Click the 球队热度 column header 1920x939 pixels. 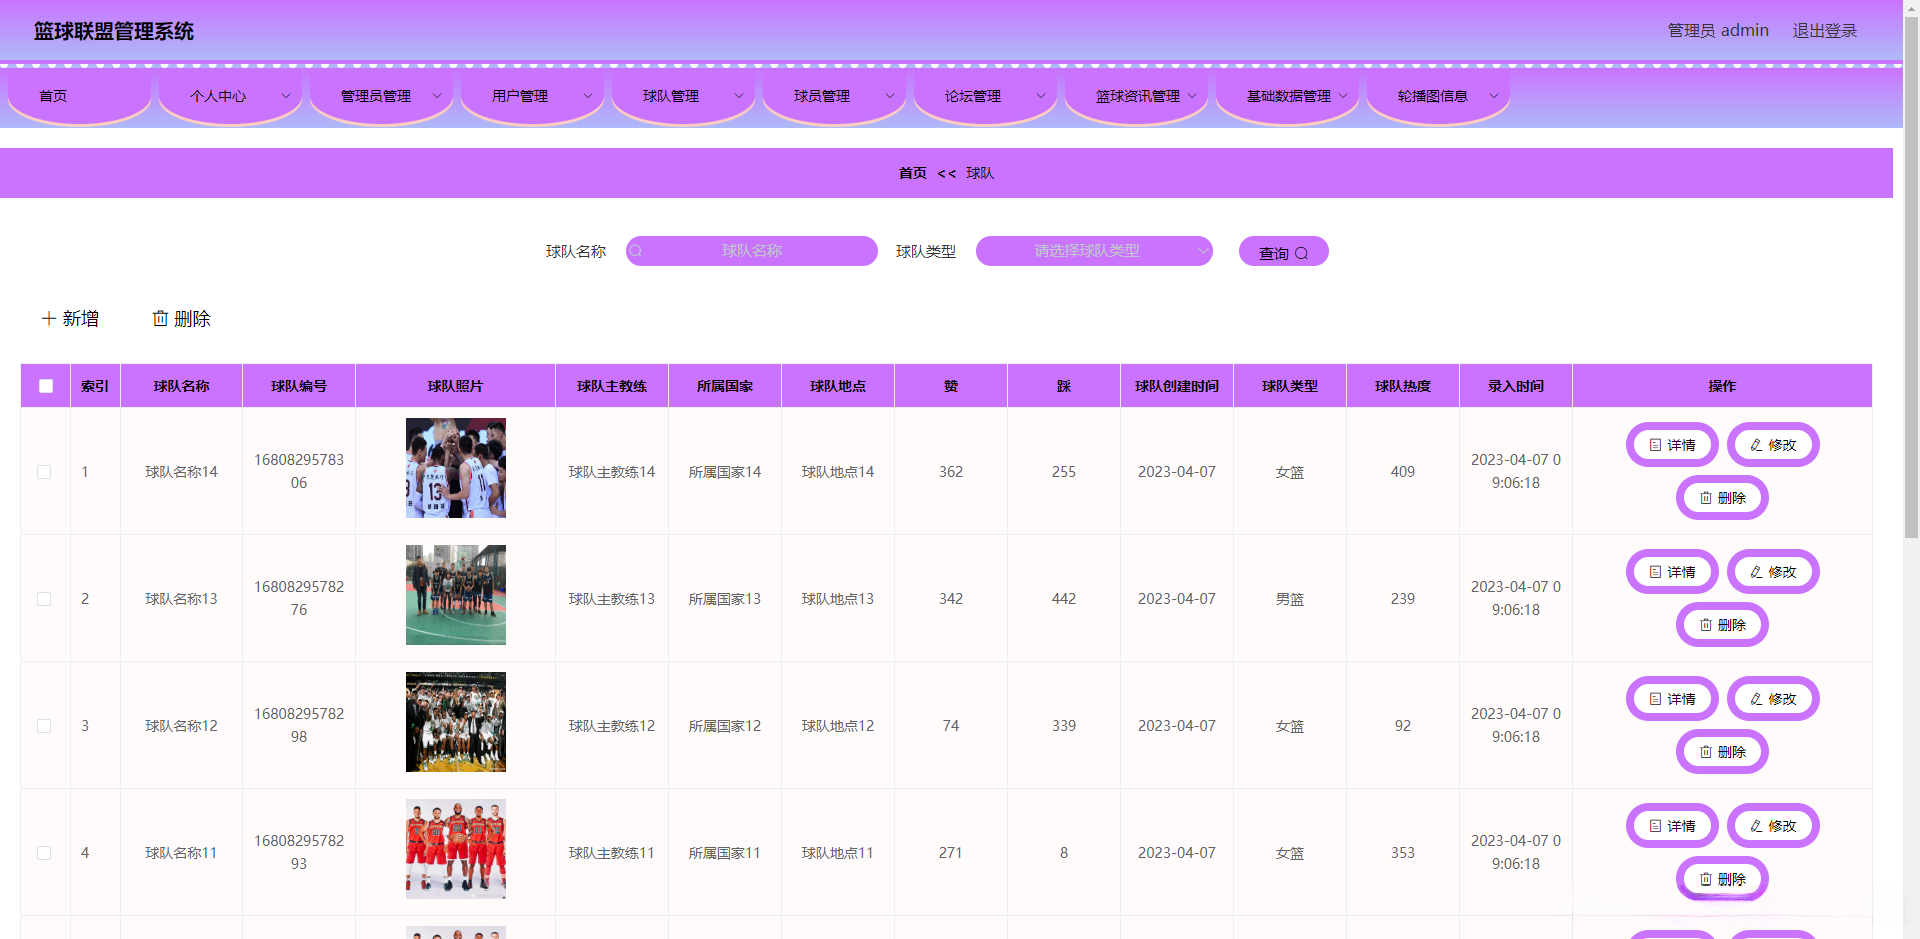click(1403, 386)
